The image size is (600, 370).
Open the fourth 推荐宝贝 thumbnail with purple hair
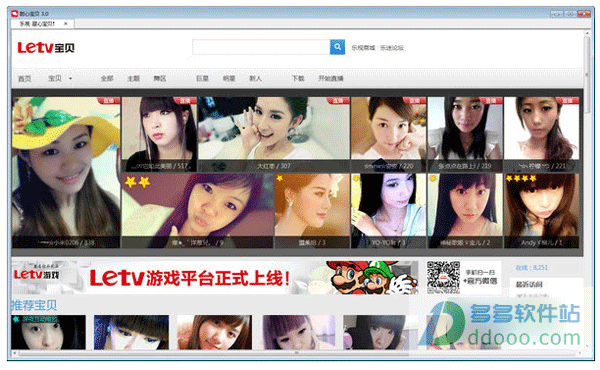pyautogui.click(x=298, y=332)
